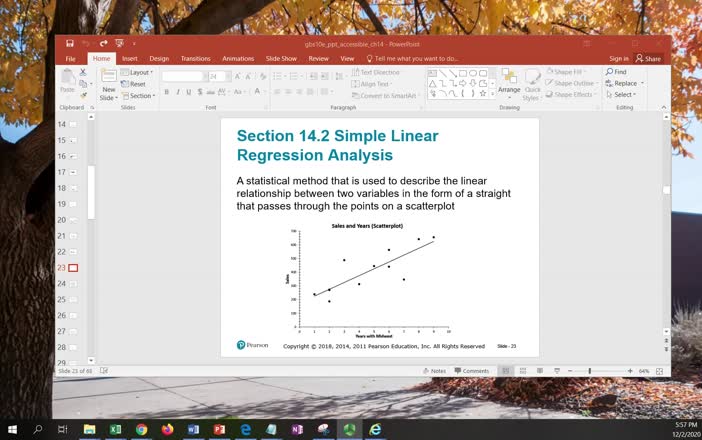Adjust the zoom slider in status bar
Viewport: 702px width, 440px height.
(590, 371)
